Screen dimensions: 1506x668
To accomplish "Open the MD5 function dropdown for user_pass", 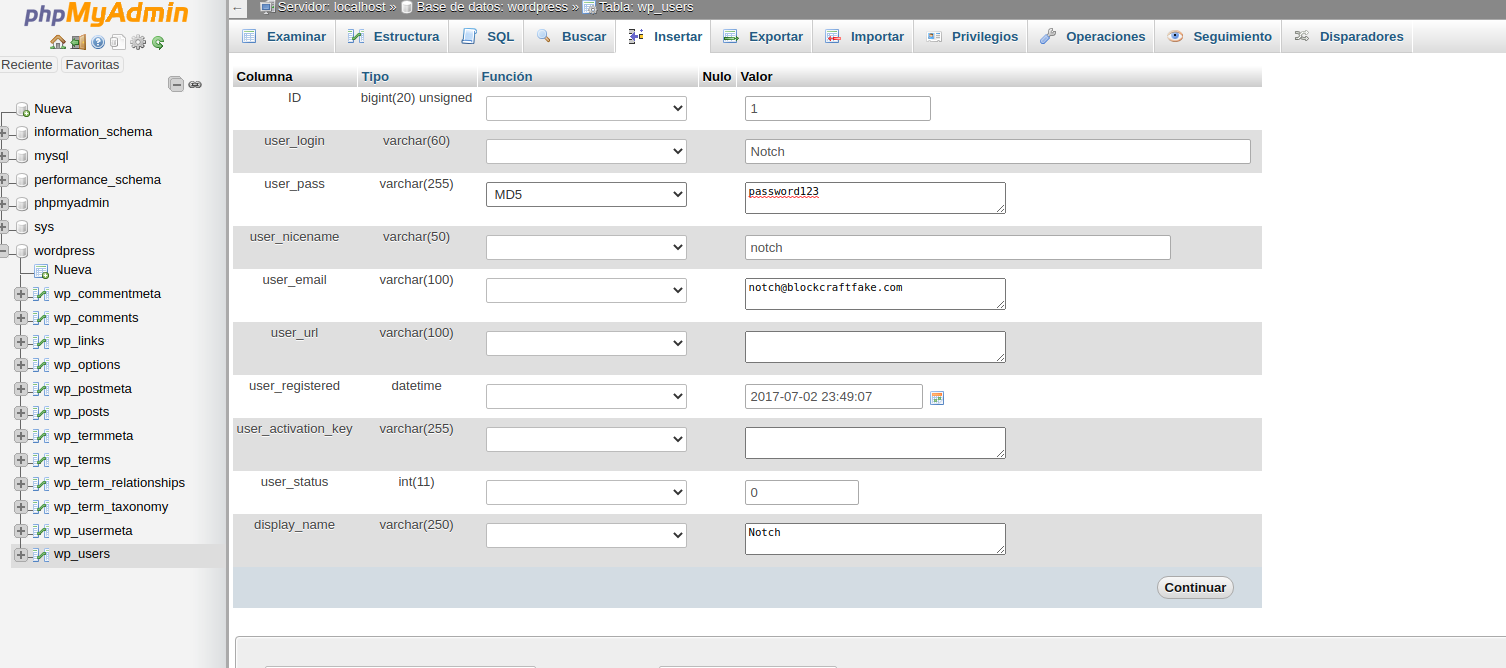I will click(x=586, y=194).
